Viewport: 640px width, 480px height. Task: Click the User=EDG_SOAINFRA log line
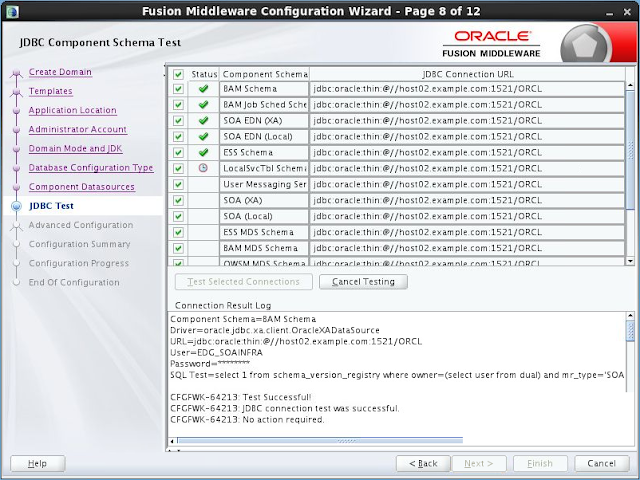tap(216, 353)
